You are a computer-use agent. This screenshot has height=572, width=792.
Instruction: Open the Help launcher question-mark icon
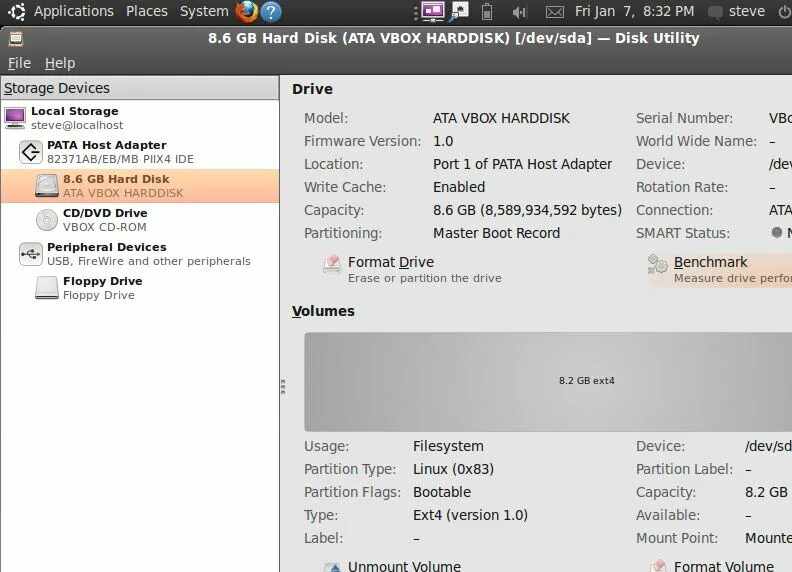point(271,12)
